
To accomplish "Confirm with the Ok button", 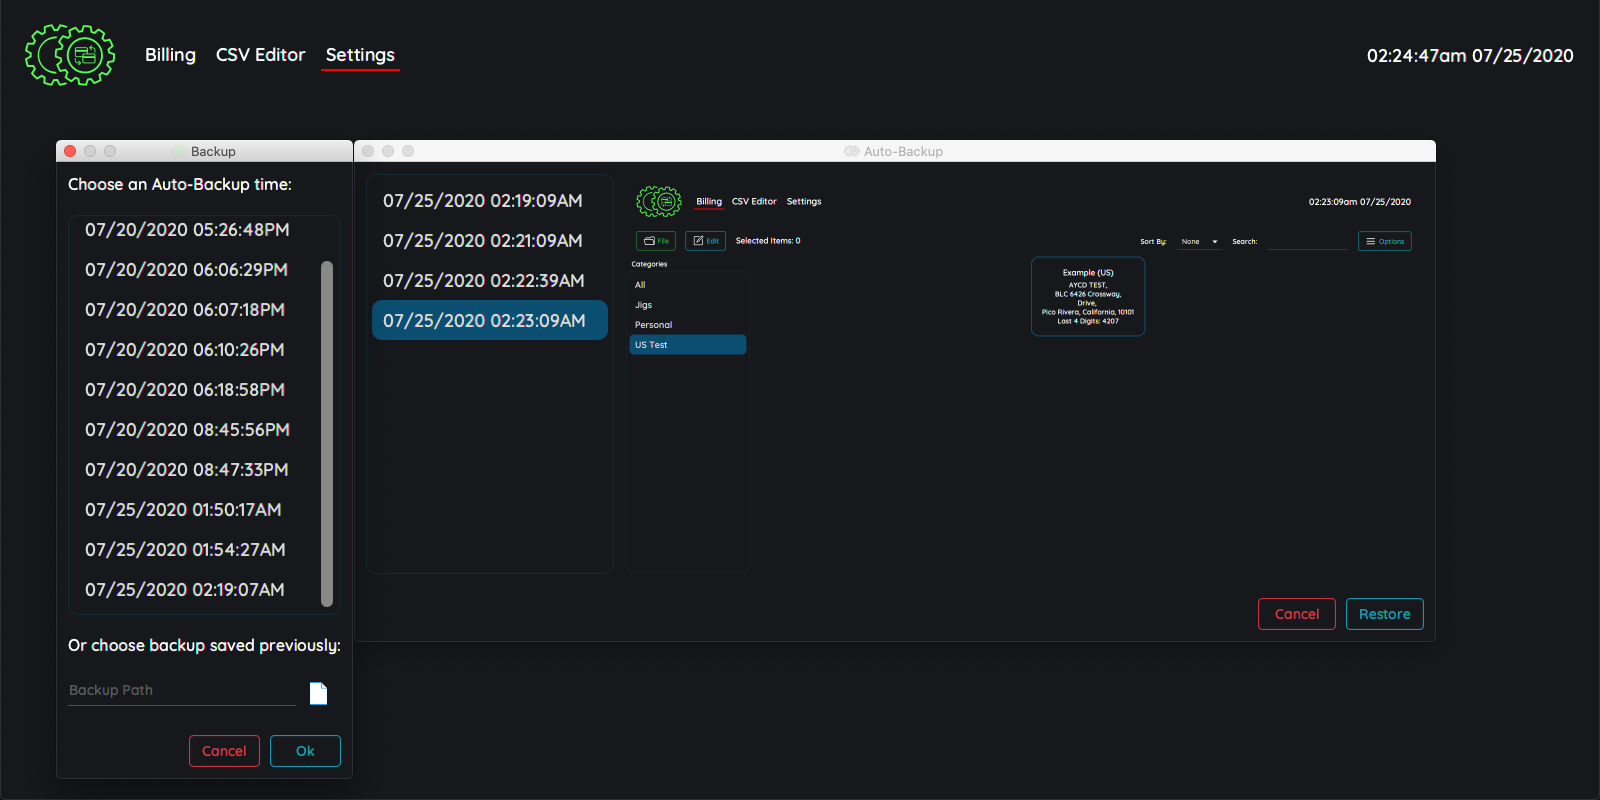I will coord(305,751).
